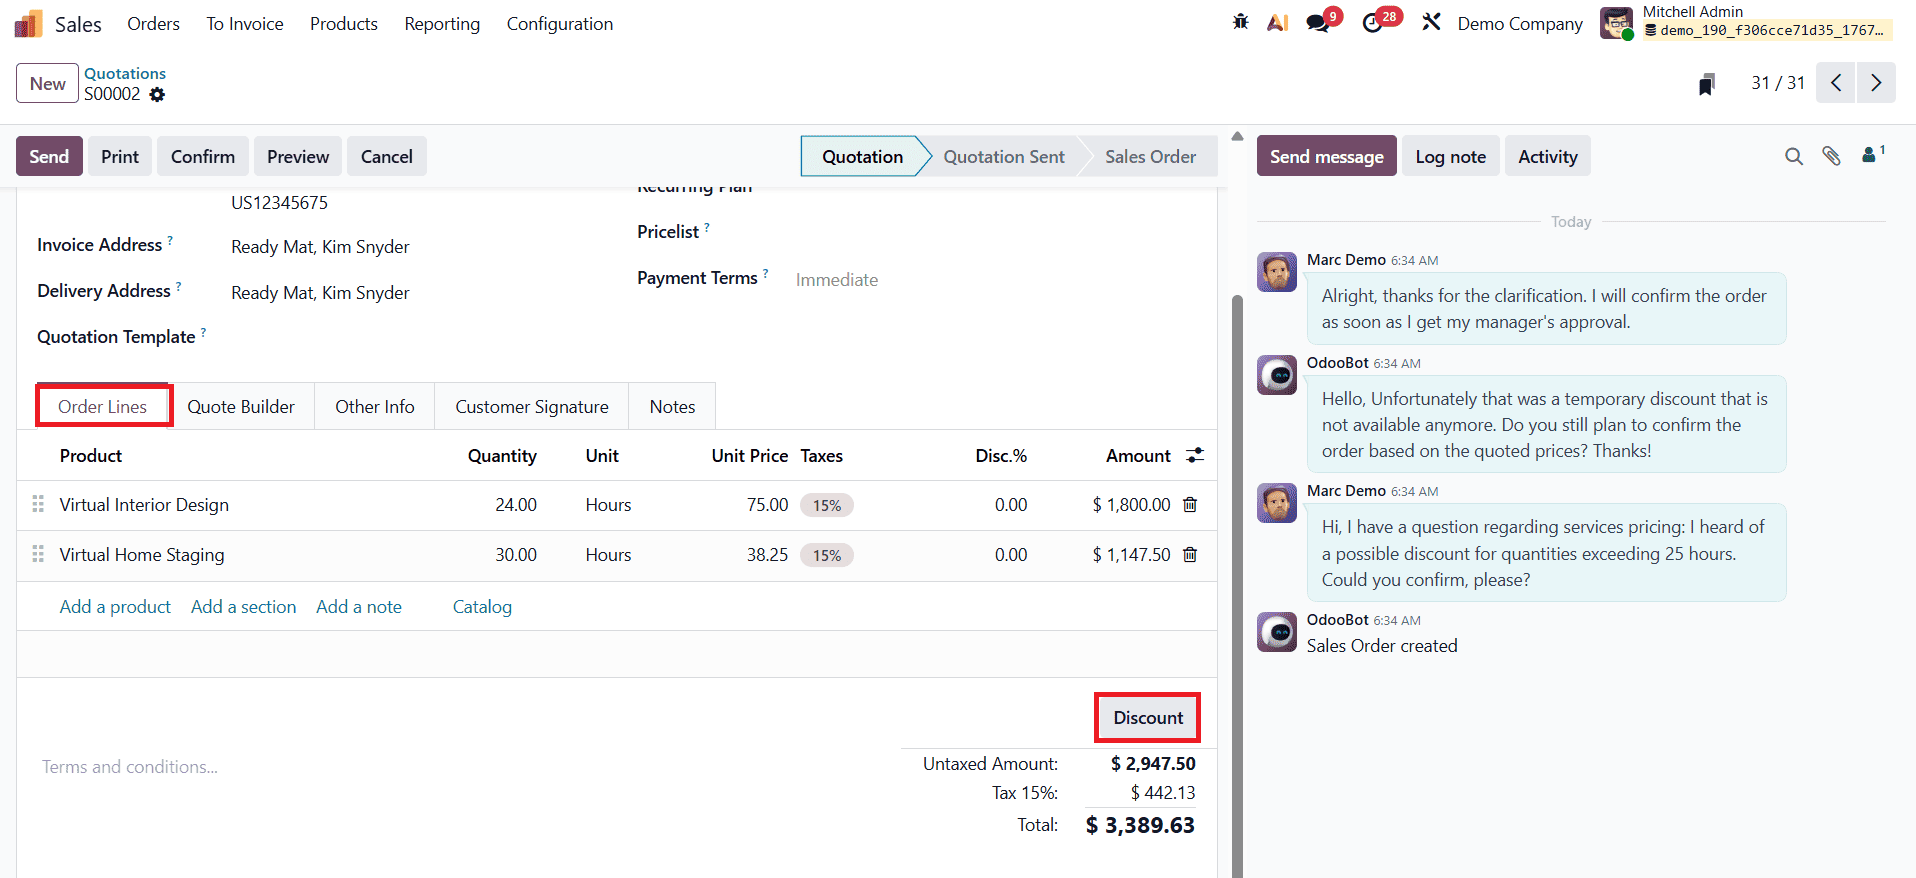Click unit price 75.00
1916x878 pixels.
pos(767,505)
